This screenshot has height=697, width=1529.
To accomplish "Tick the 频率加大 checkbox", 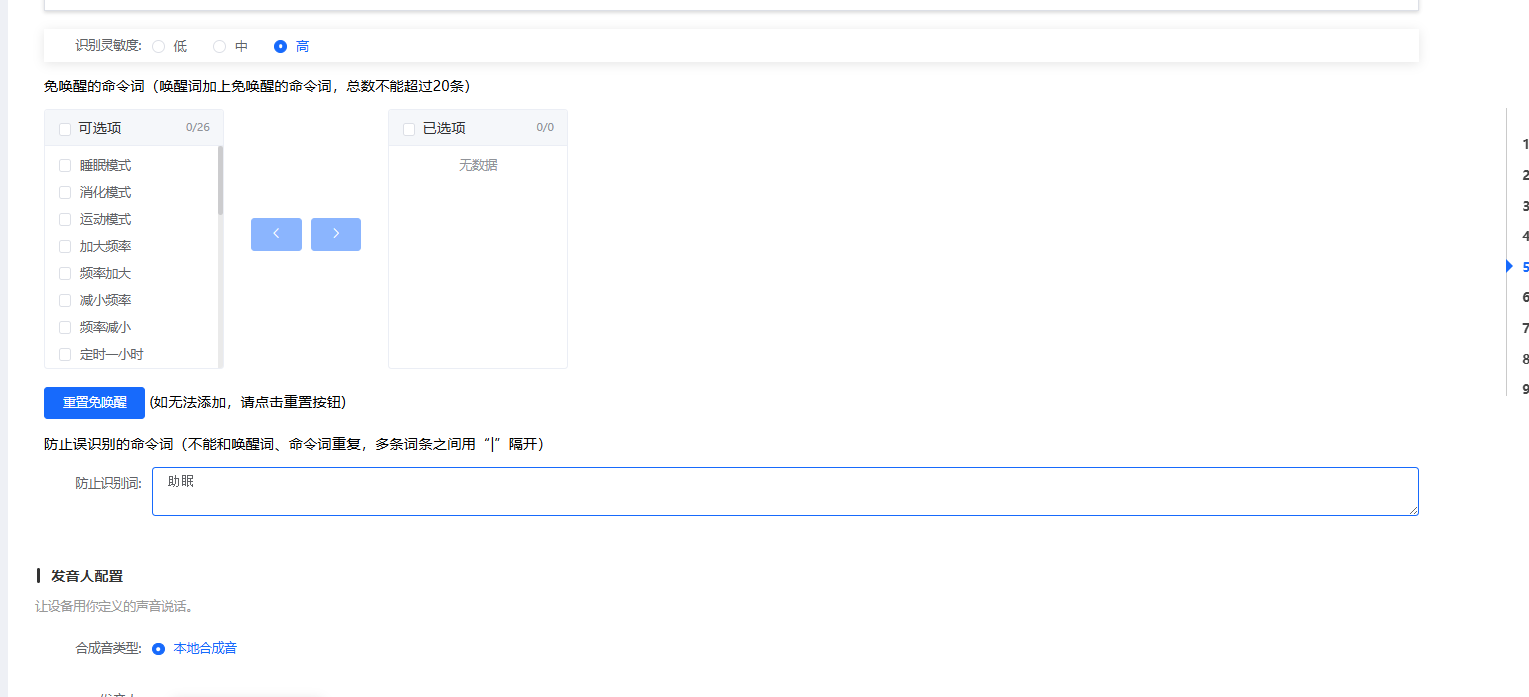I will pos(65,274).
